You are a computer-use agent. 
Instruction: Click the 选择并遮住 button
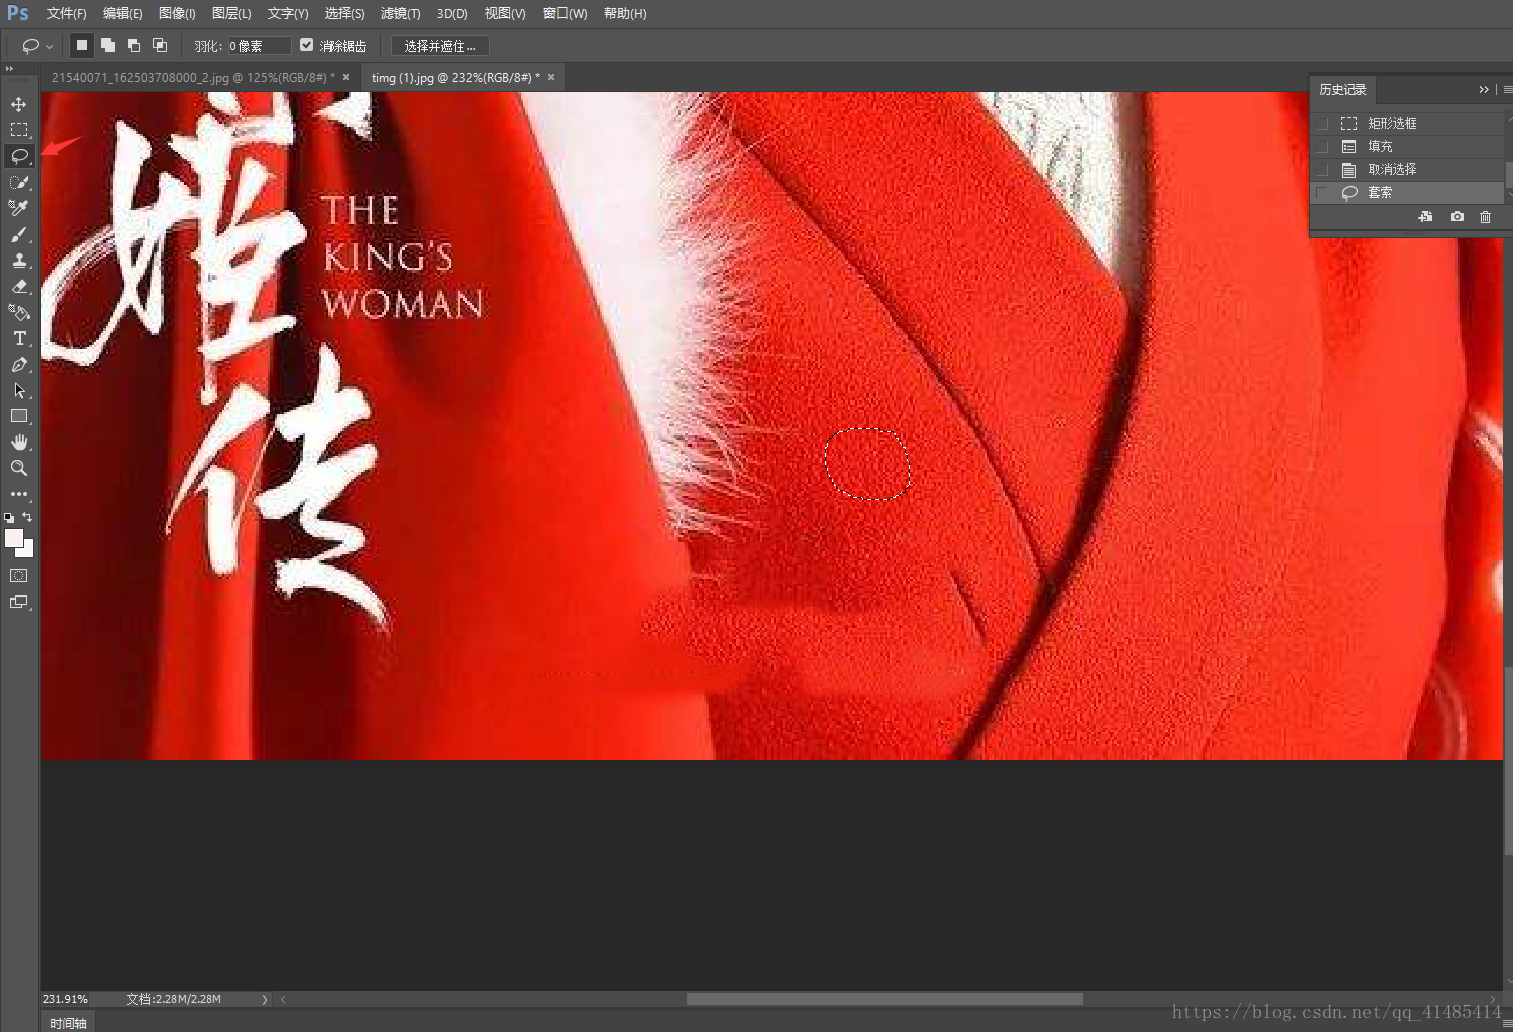(x=440, y=46)
